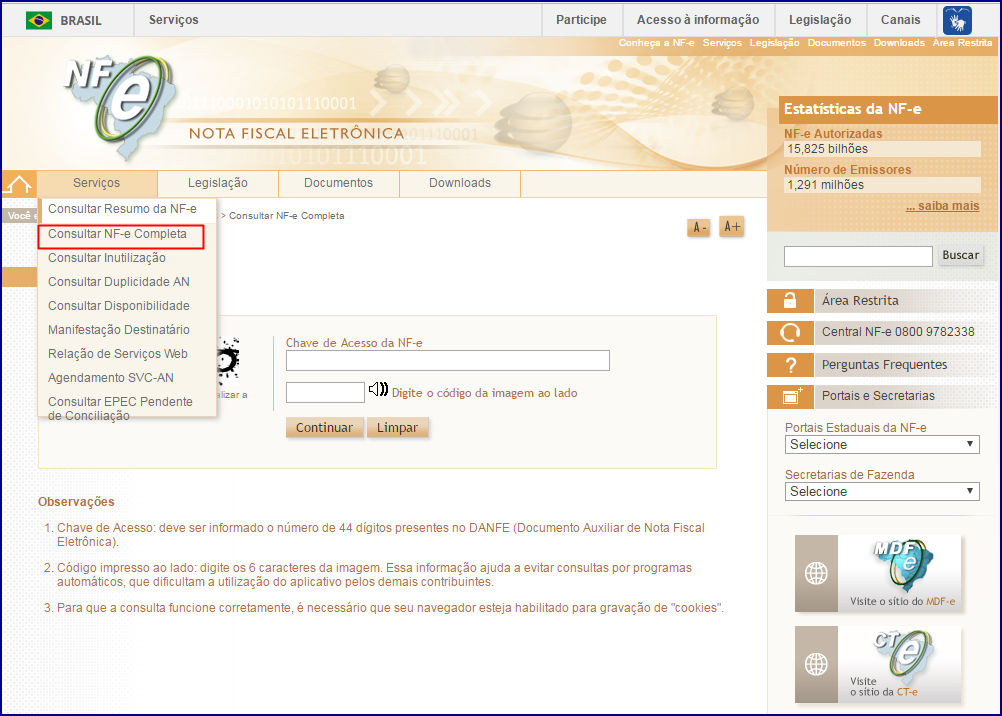Click the Central NF-e phone icon
This screenshot has width=1002, height=716.
pyautogui.click(x=790, y=332)
